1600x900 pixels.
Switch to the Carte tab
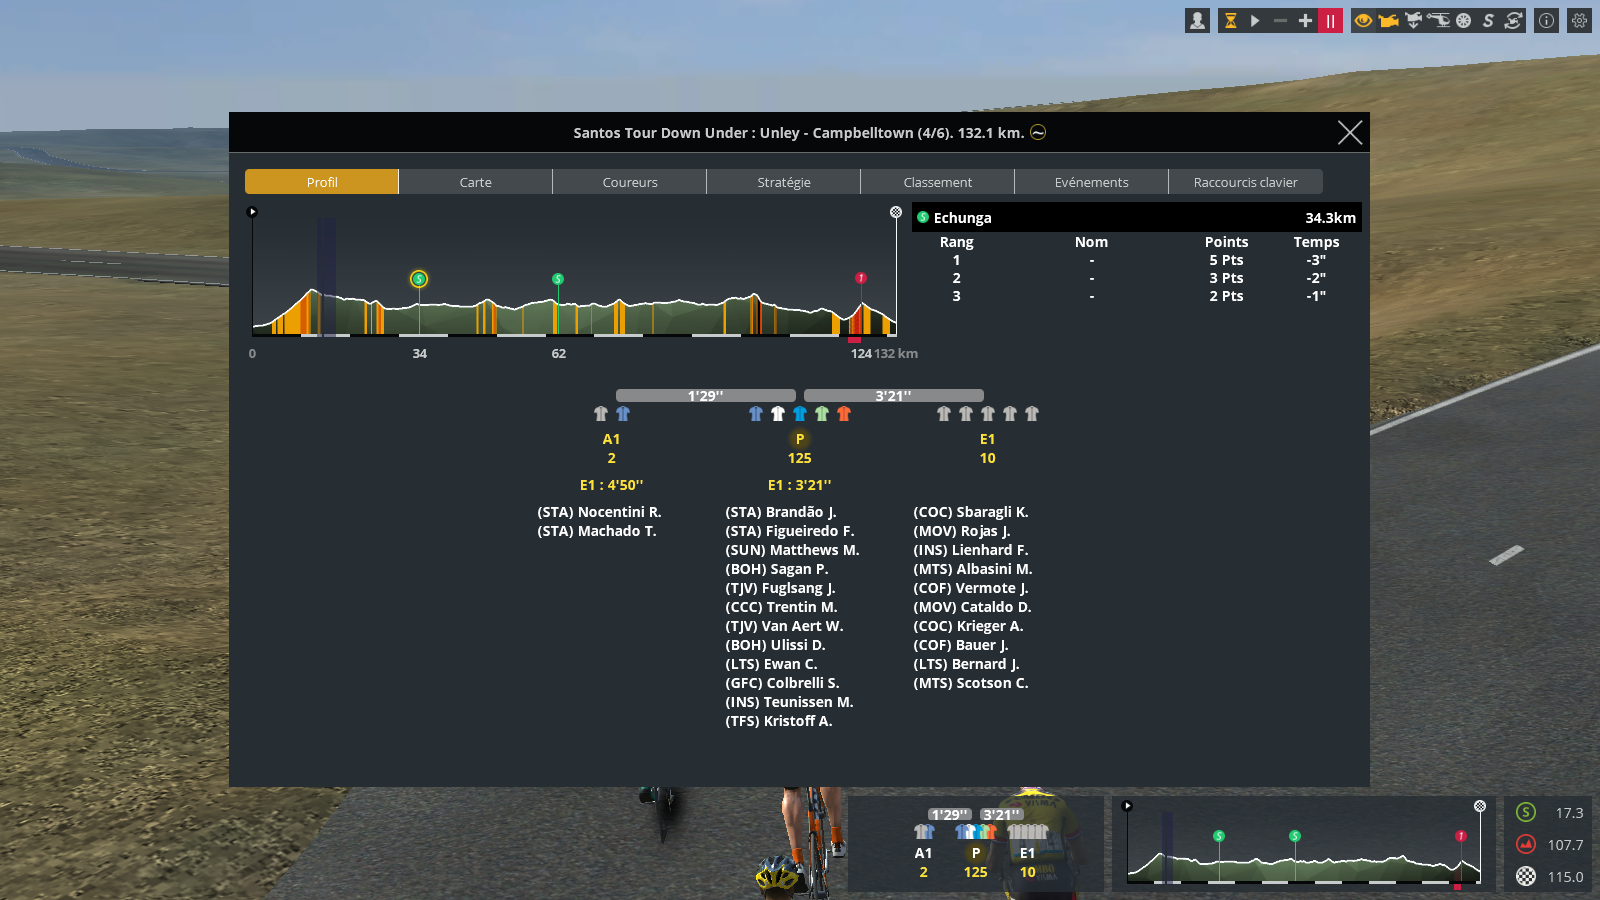[476, 182]
